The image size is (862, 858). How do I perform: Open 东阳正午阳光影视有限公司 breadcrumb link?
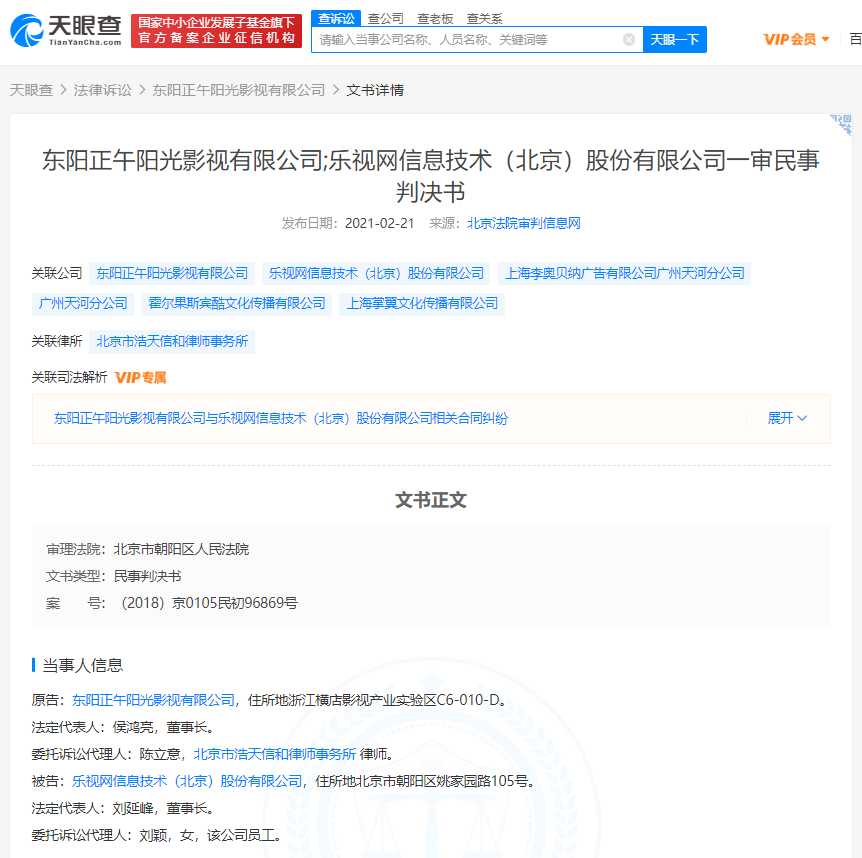click(239, 90)
